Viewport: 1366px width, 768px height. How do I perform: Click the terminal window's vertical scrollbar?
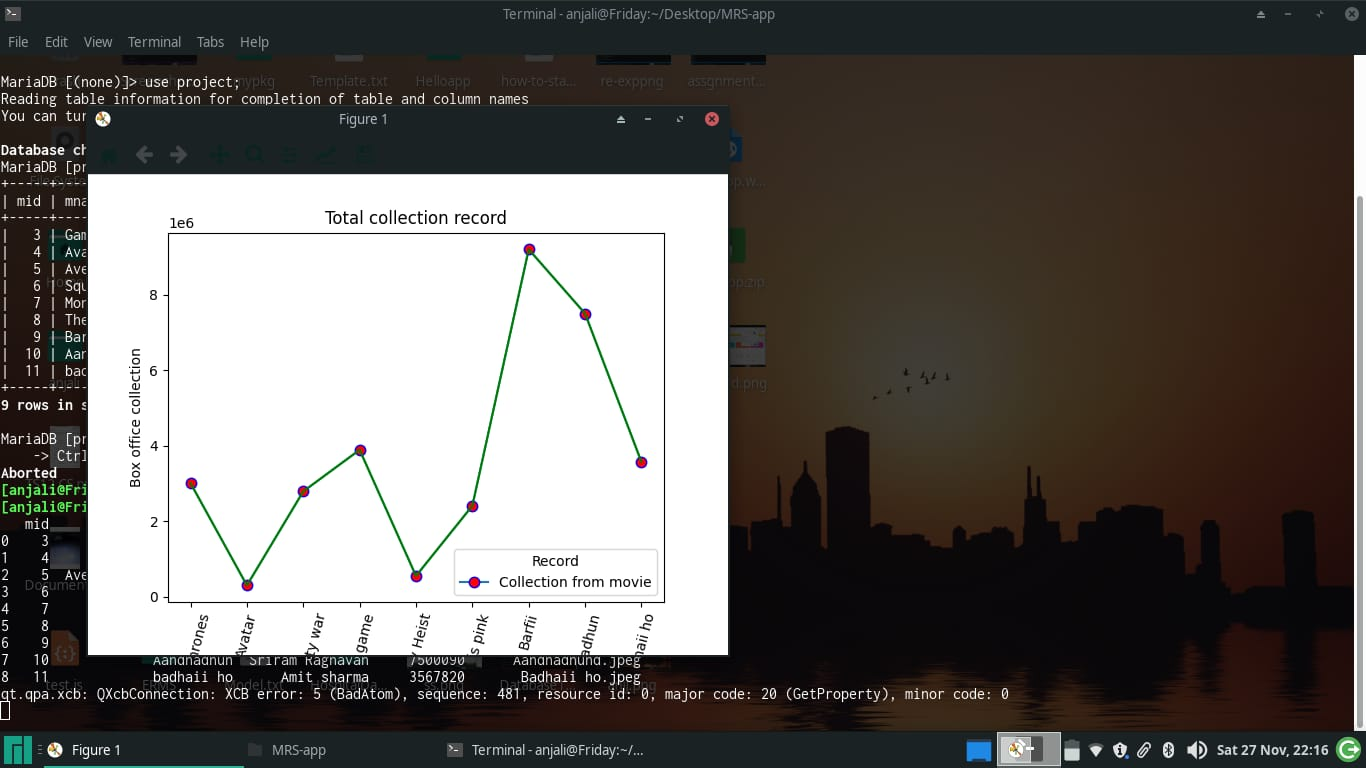1359,460
